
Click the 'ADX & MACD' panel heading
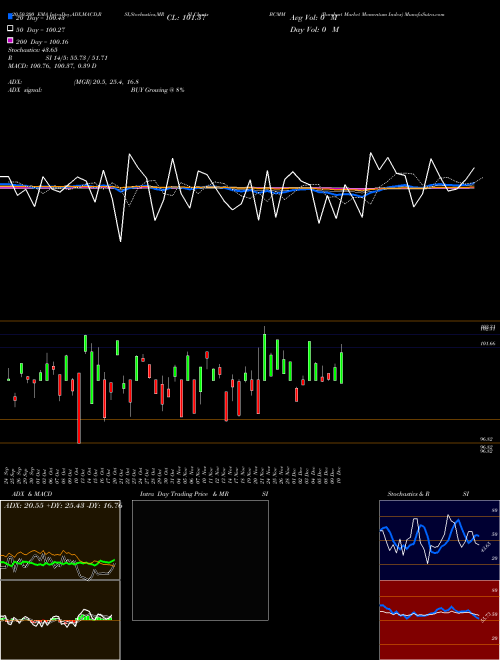(32, 494)
